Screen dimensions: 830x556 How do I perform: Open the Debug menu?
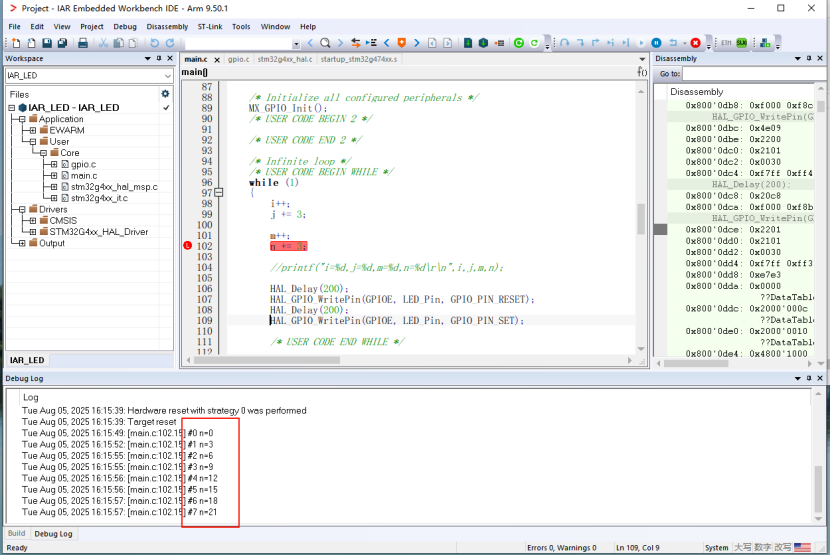[x=125, y=26]
